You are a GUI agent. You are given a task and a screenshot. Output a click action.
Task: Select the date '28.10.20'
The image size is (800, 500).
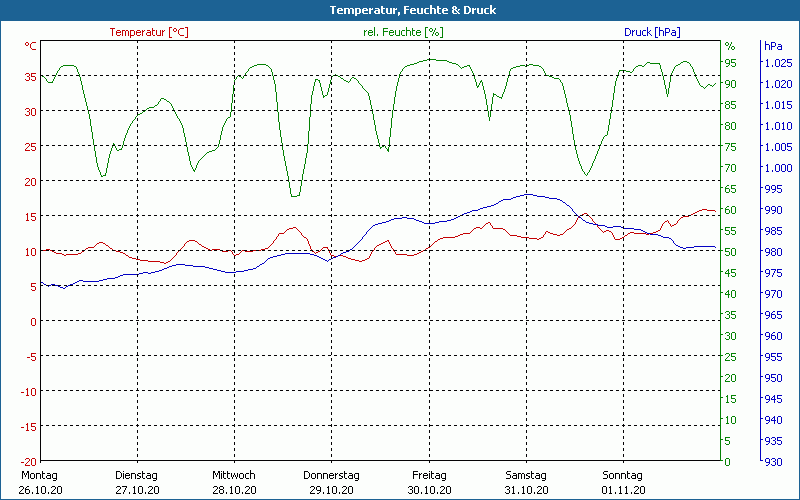coord(234,490)
